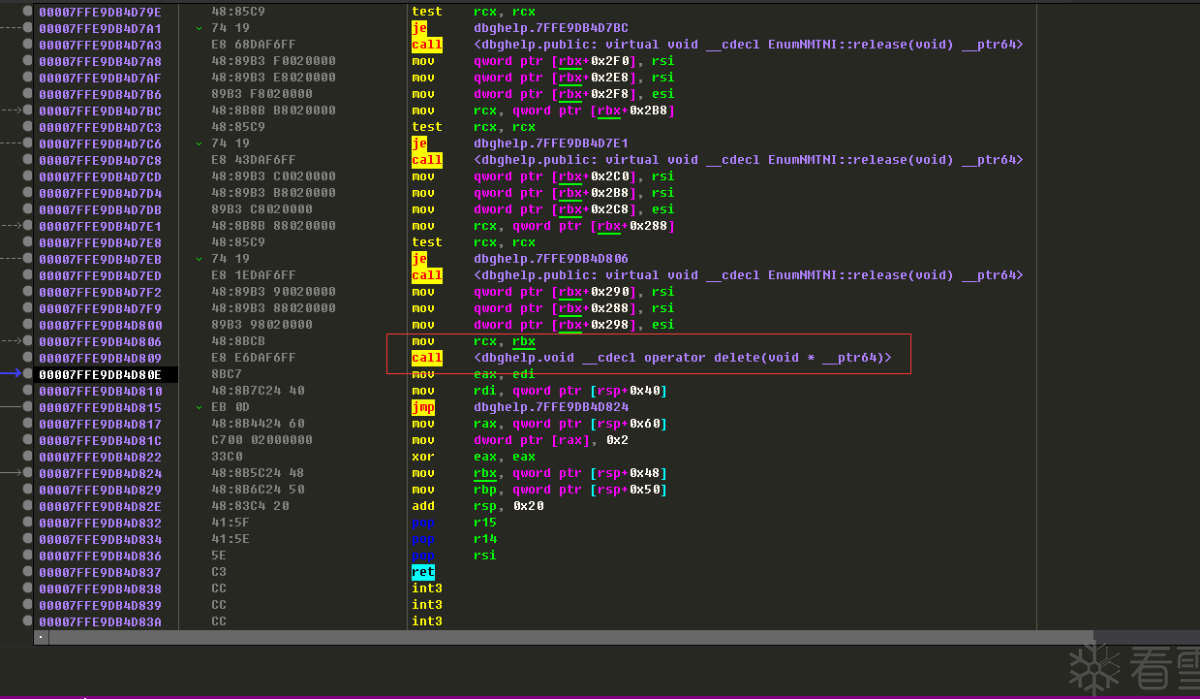Select address 00007FFE9DB4D7BC
Screen dimensions: 1200x699
click(x=100, y=111)
